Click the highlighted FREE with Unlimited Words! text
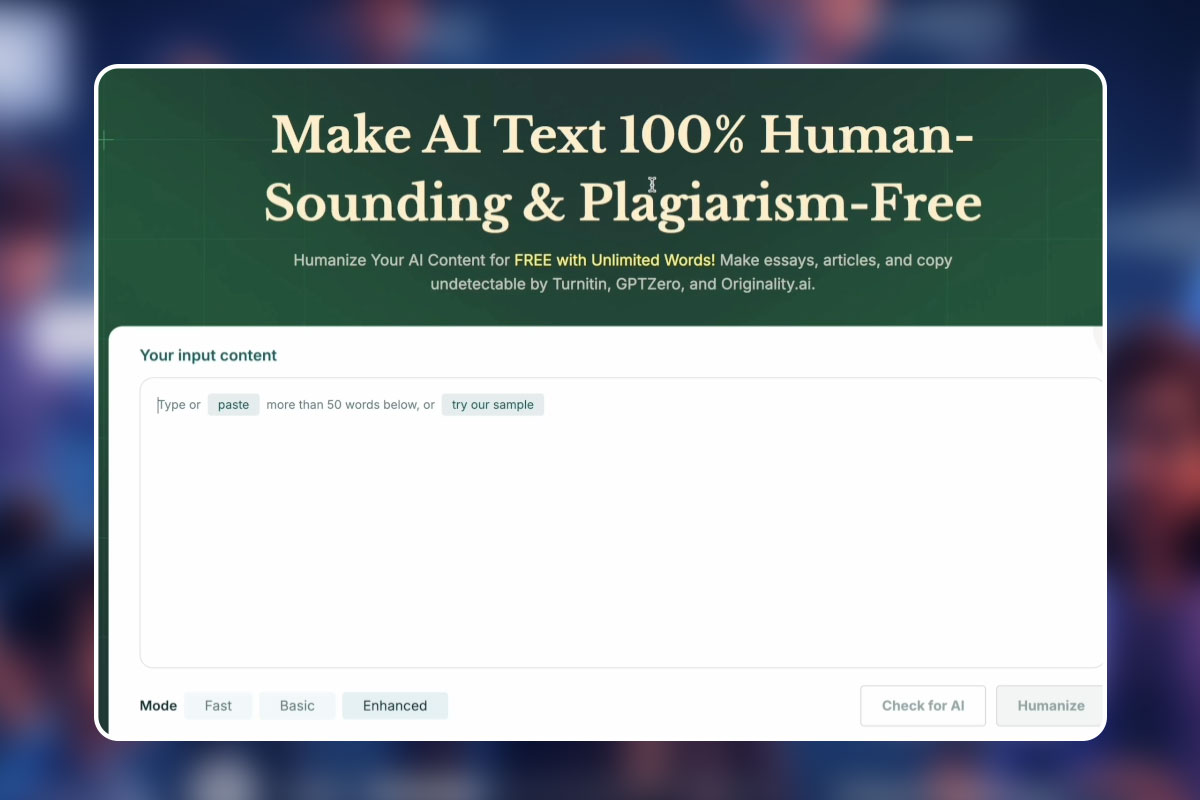The width and height of the screenshot is (1200, 800). (615, 260)
